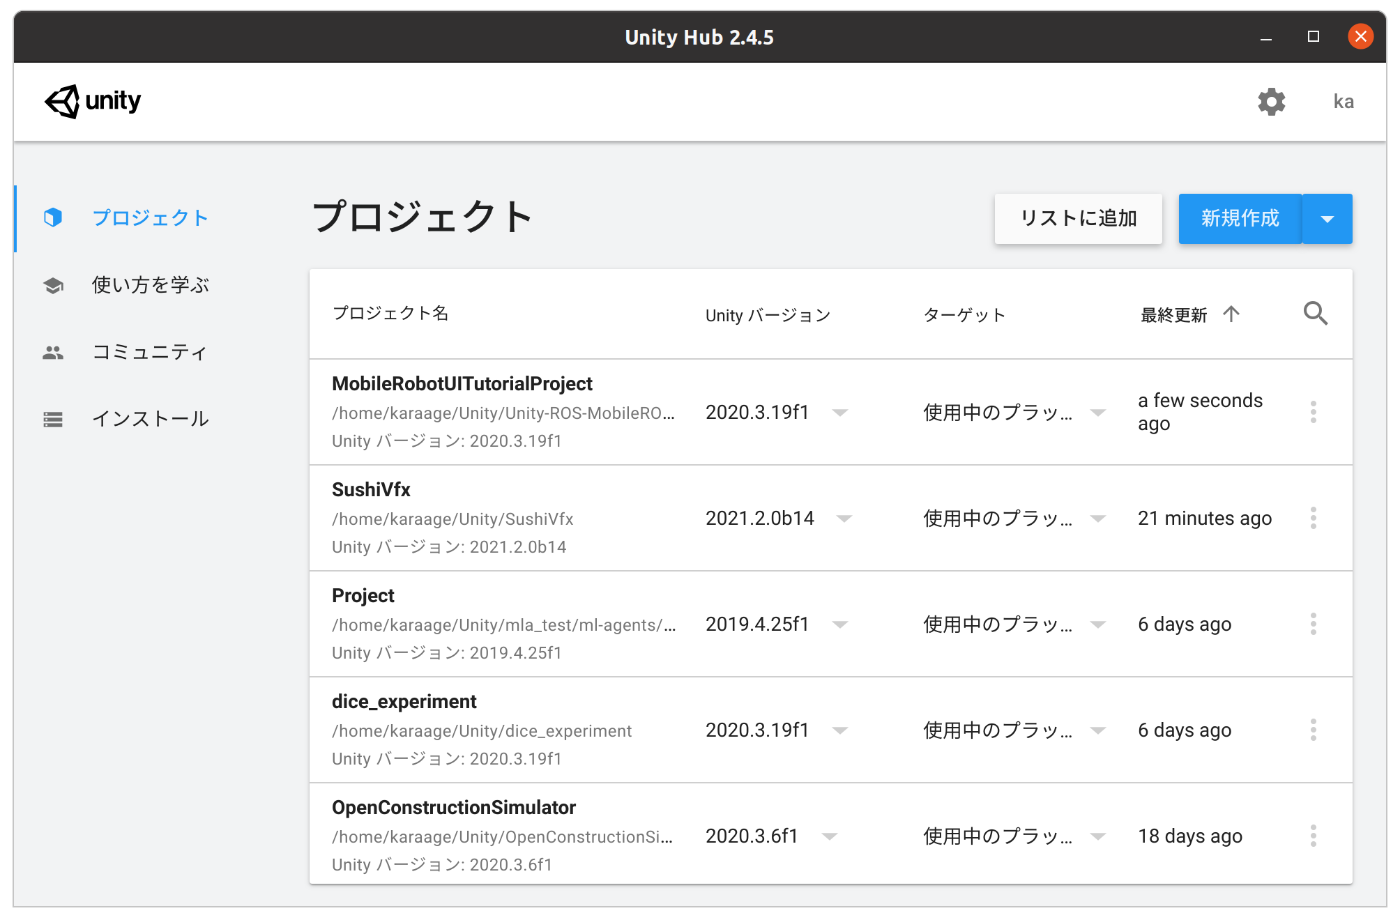Screen dimensions: 1400x920
Task: Open settings with the gear icon
Action: coord(1271,101)
